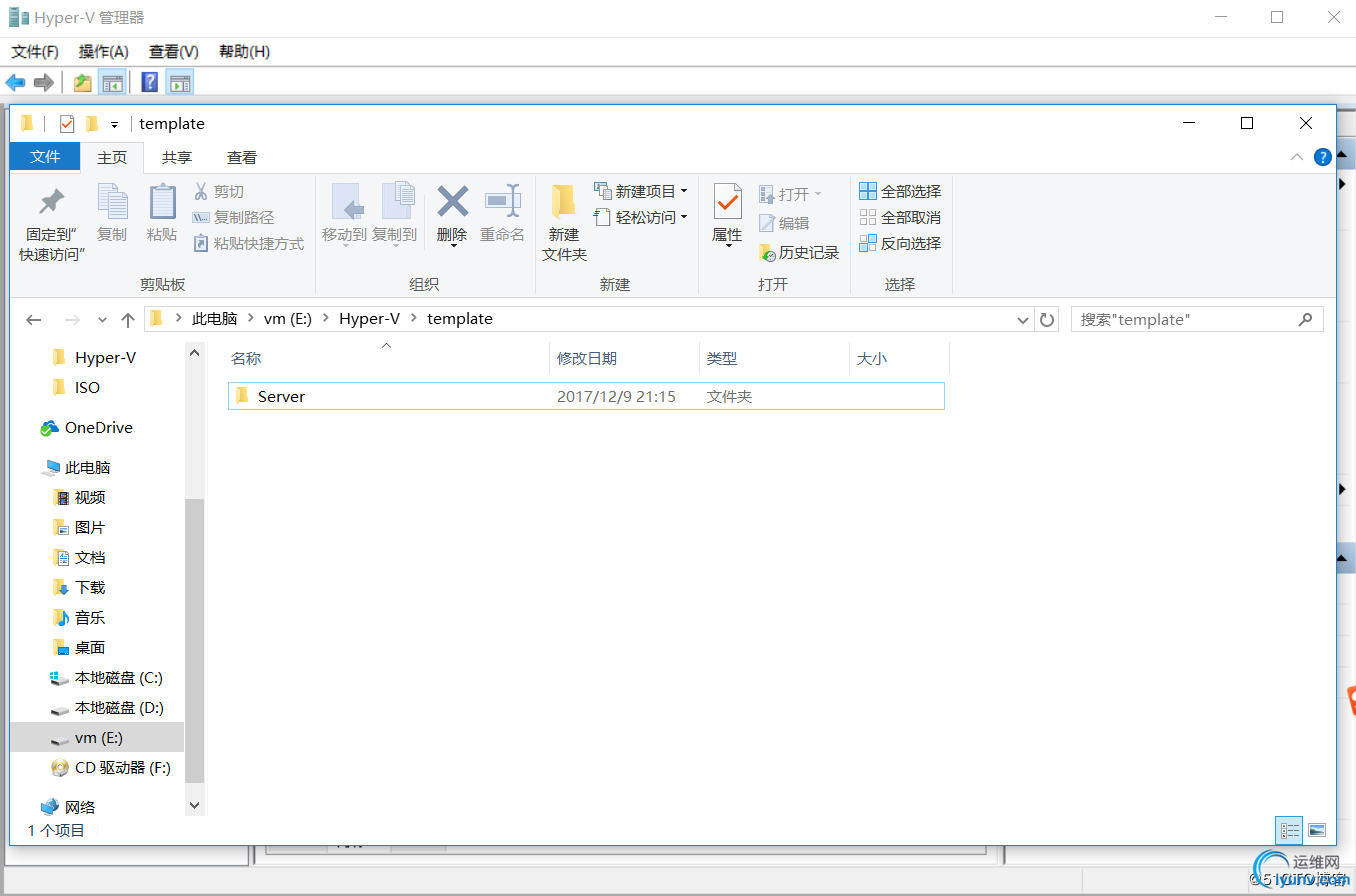Pin to Quick access (固定到"快速访问")
1356x896 pixels.
pyautogui.click(x=52, y=225)
